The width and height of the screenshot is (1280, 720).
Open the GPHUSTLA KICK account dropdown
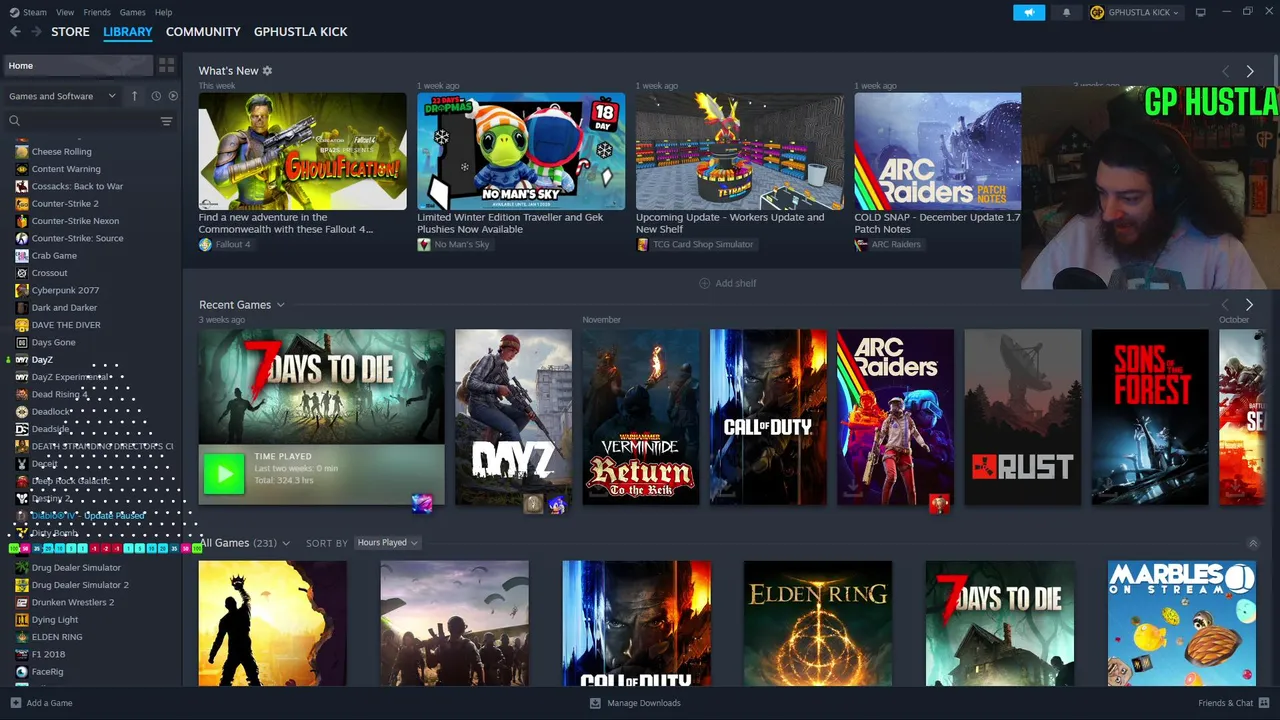pos(1135,12)
